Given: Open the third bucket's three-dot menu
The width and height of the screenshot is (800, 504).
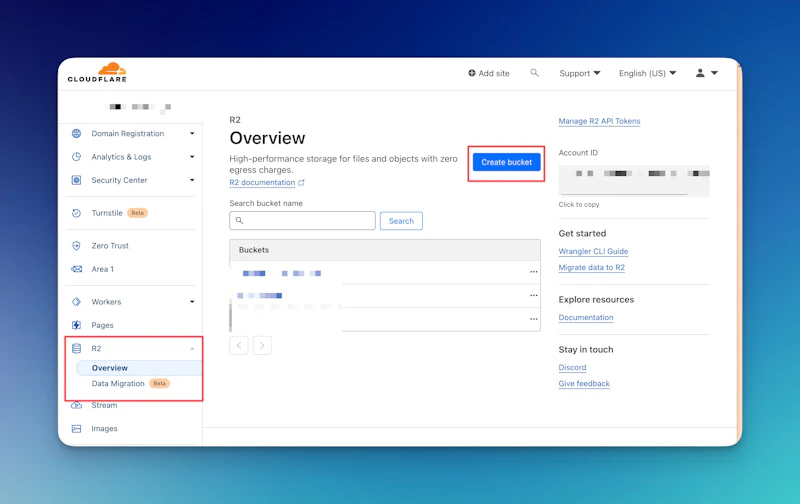Looking at the screenshot, I should 534,319.
